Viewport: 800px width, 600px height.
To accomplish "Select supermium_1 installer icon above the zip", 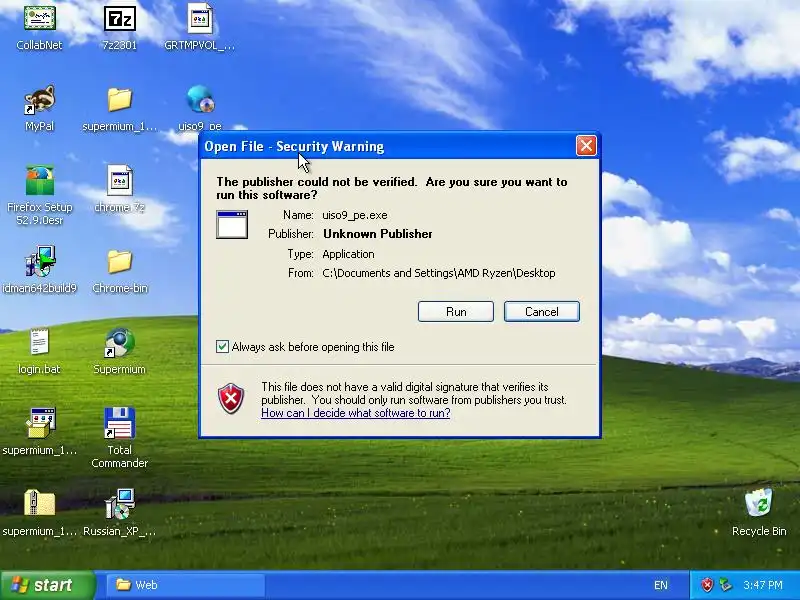I will 39,423.
